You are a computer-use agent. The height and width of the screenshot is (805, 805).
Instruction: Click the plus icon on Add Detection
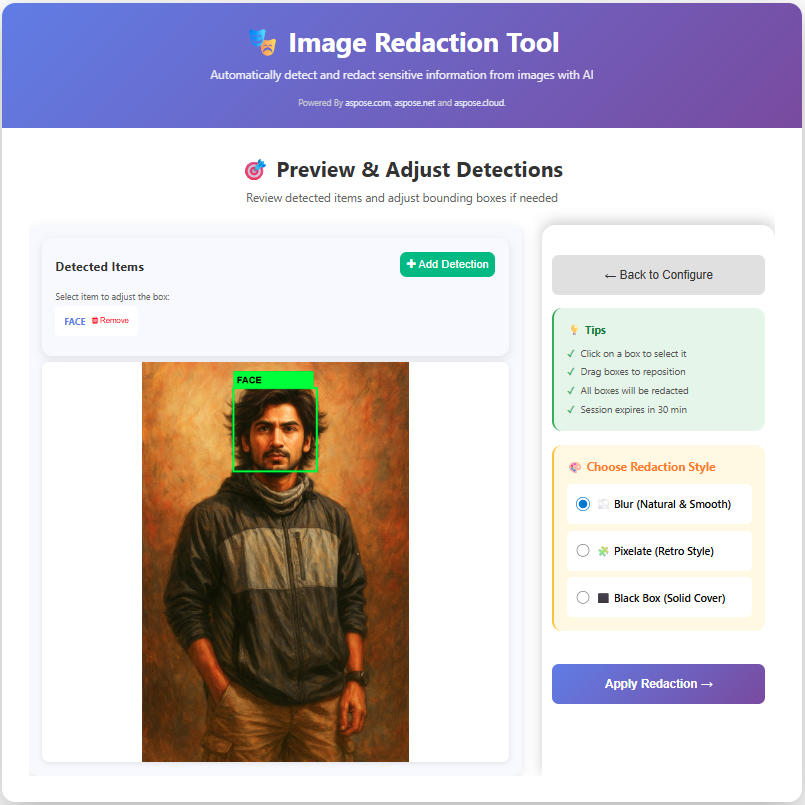[410, 264]
